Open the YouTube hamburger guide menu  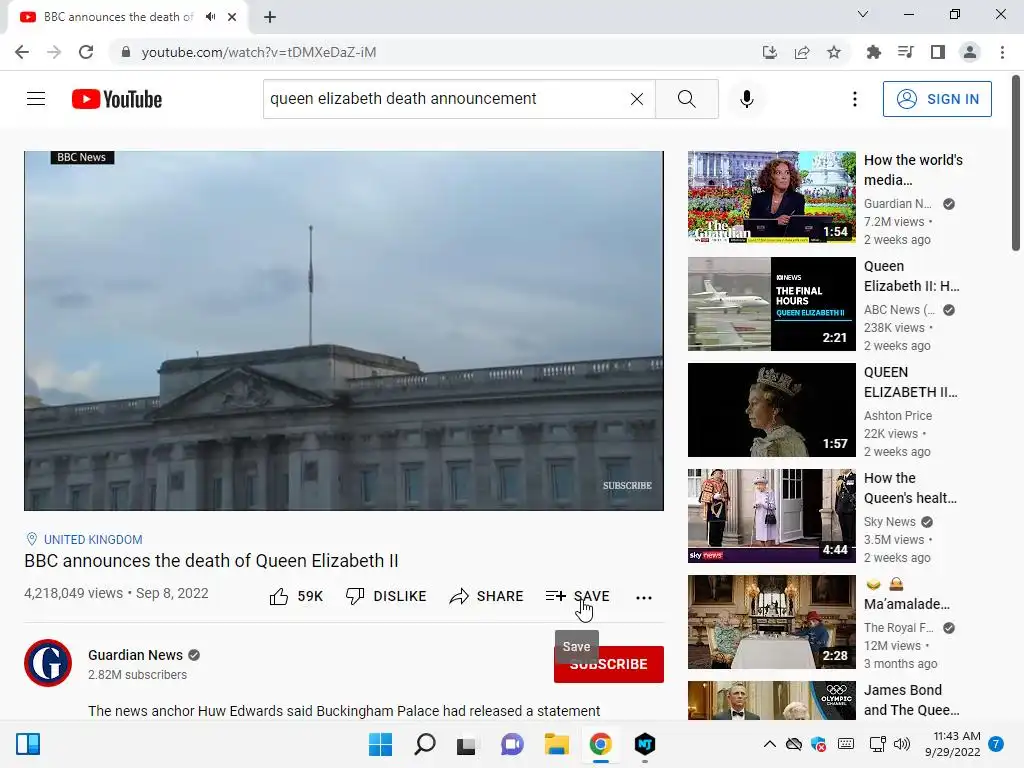[36, 99]
